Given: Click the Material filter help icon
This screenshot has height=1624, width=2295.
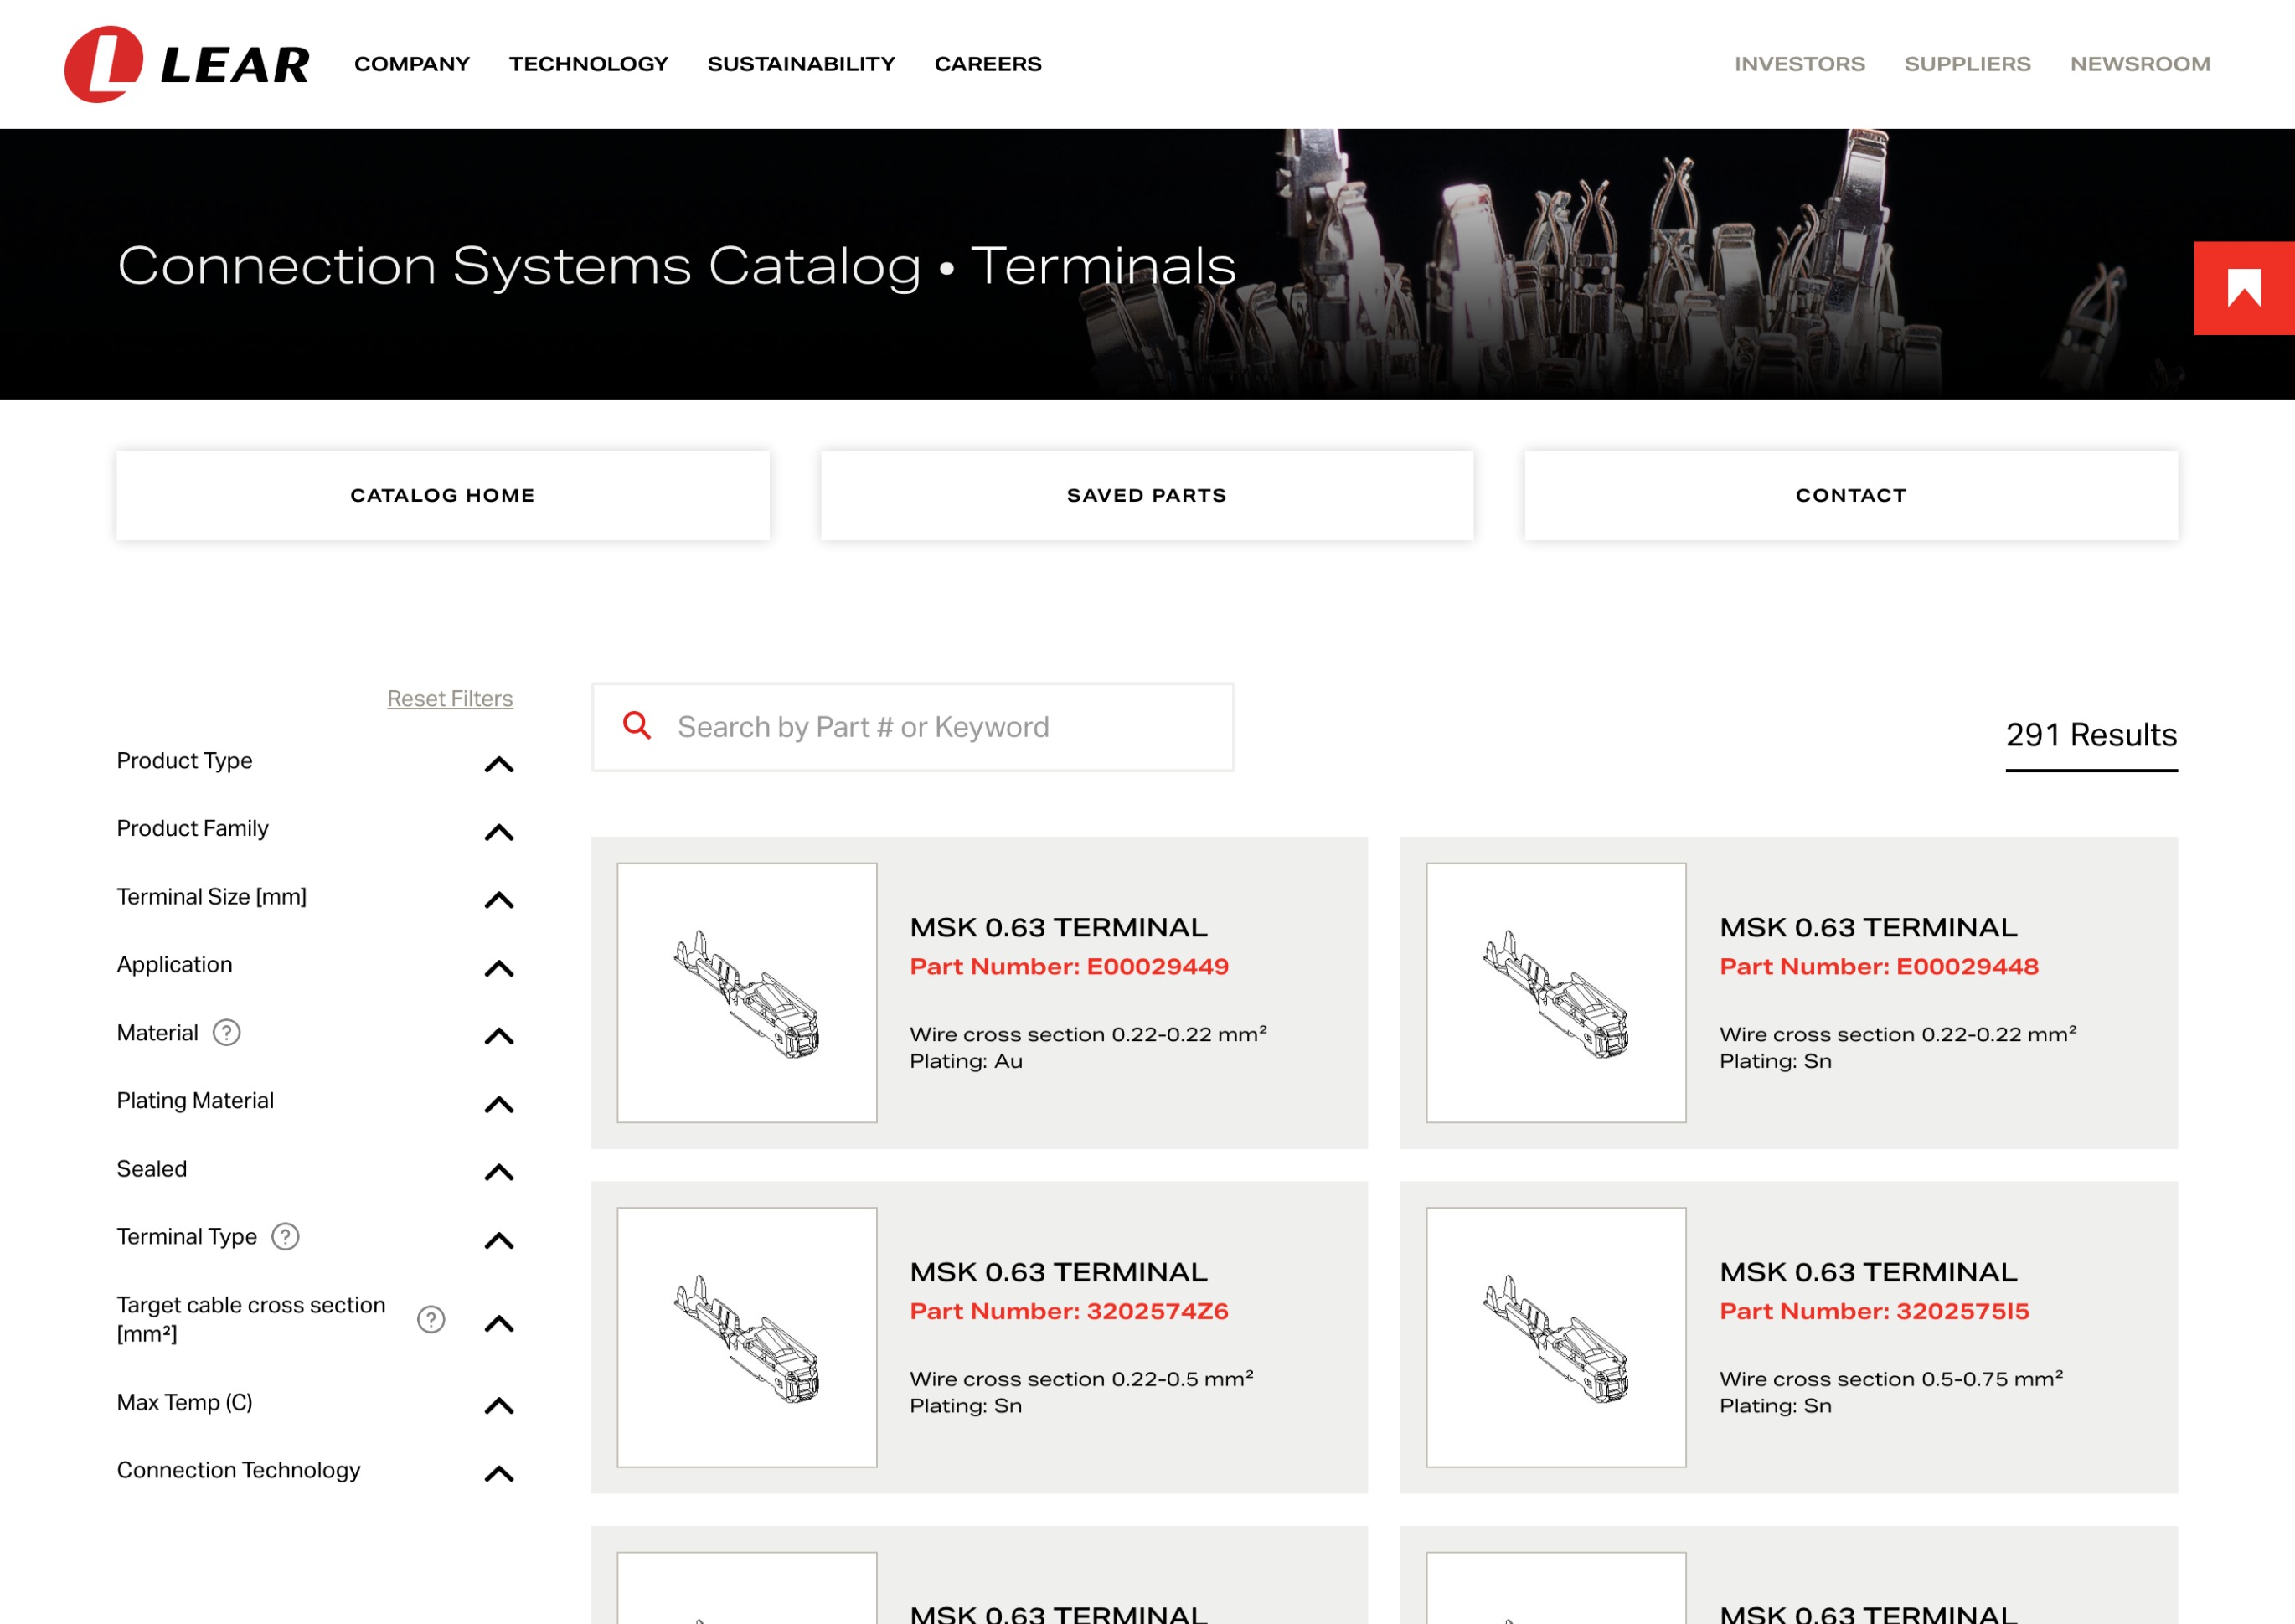Looking at the screenshot, I should pos(227,1032).
